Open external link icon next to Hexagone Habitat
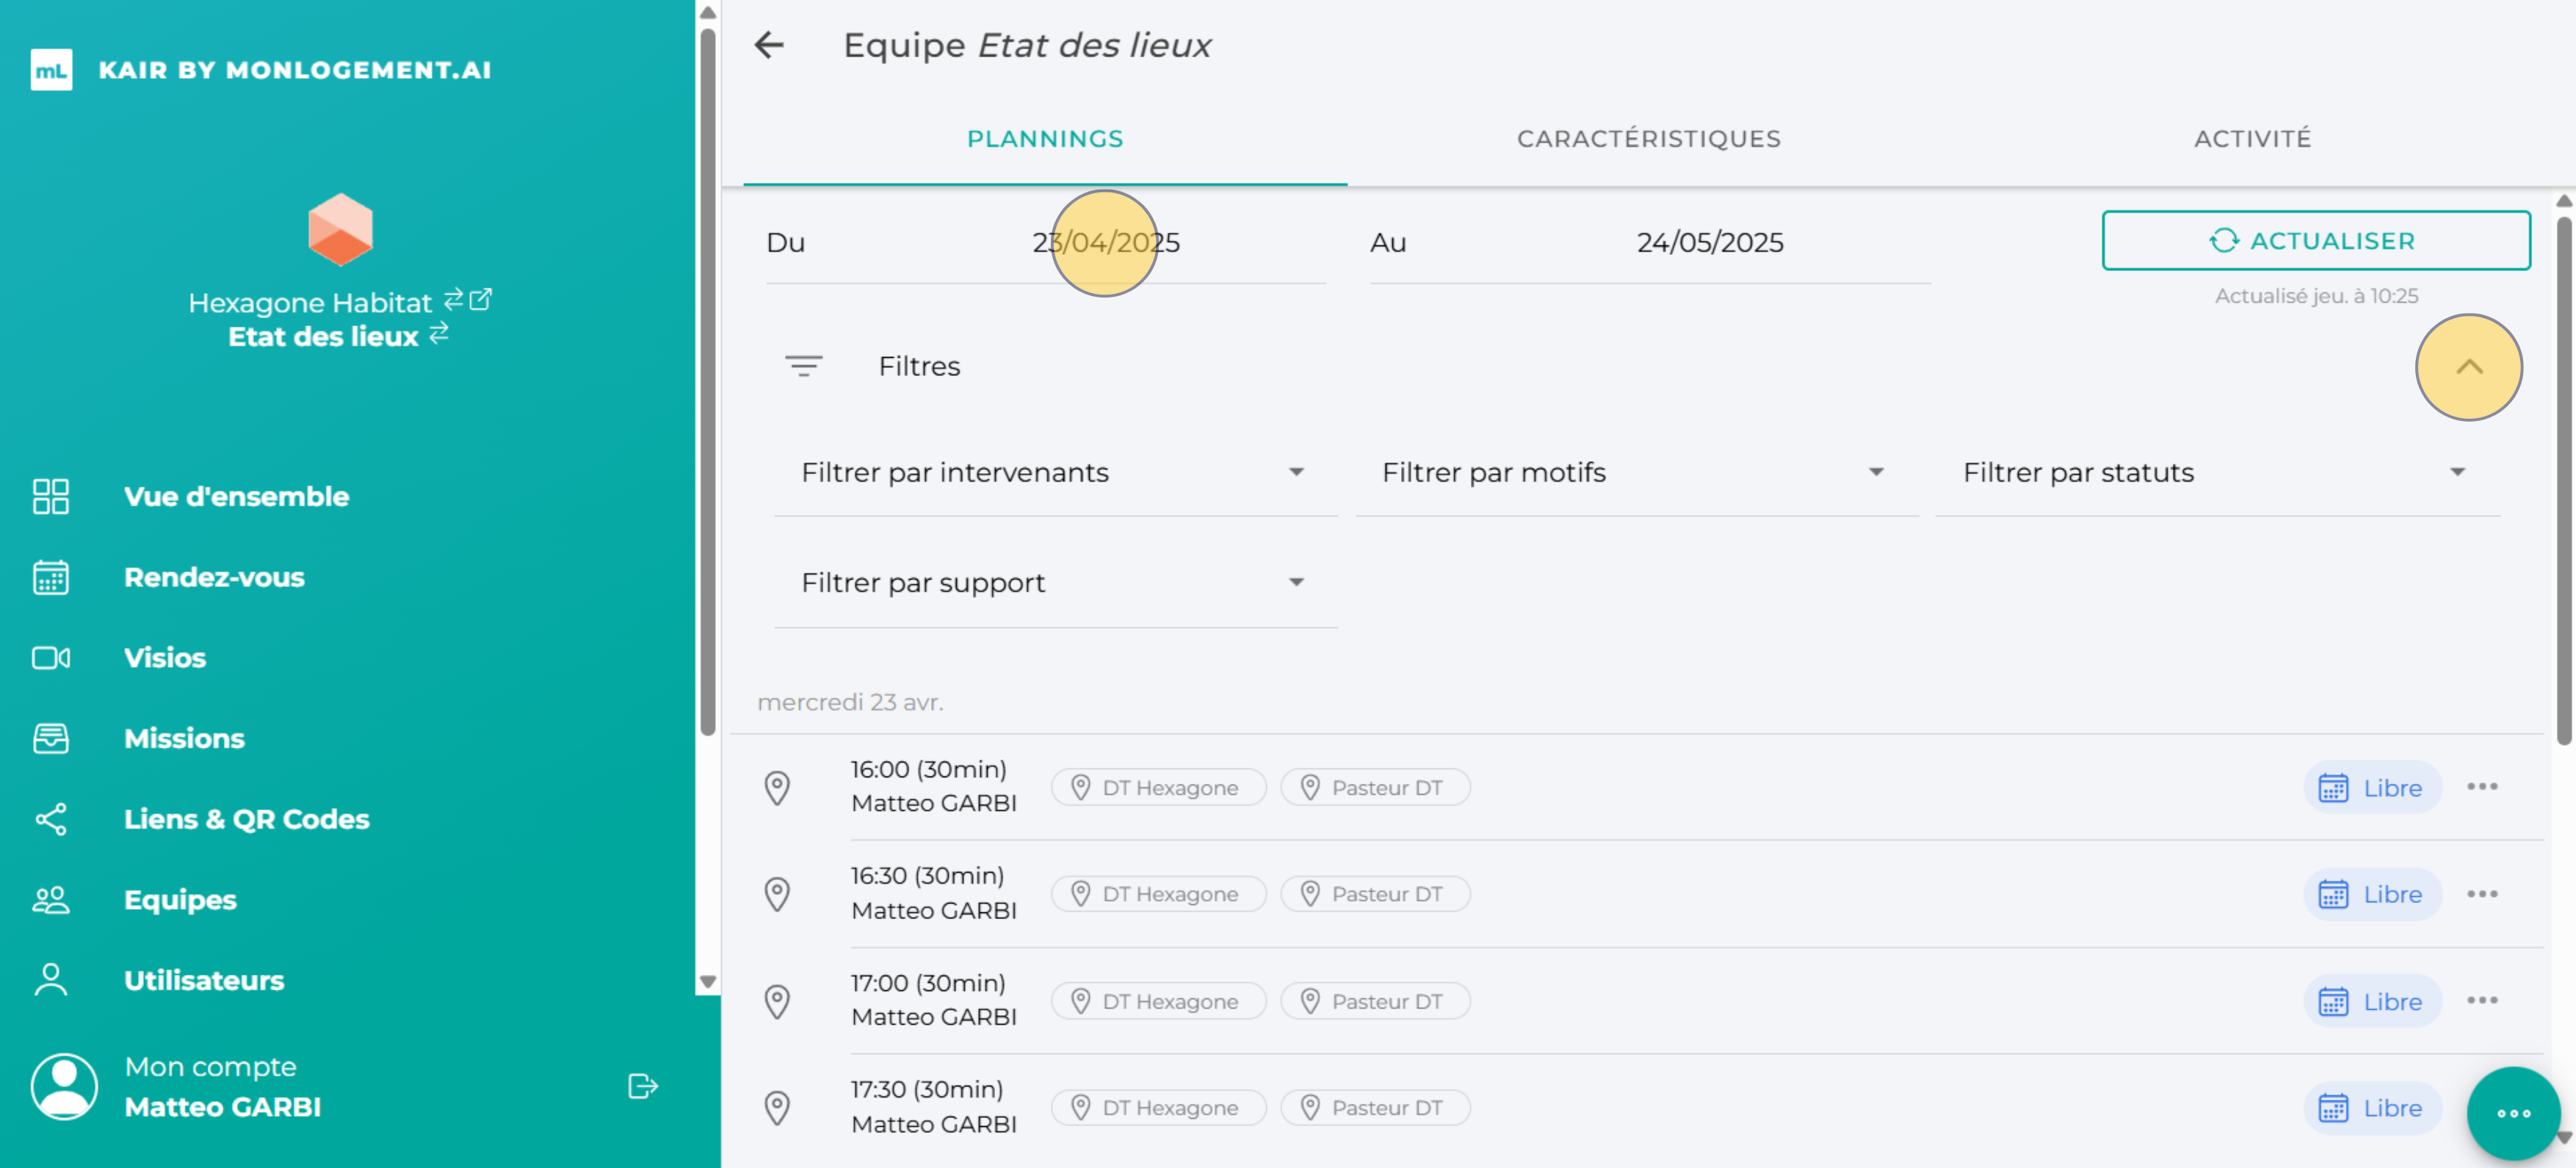This screenshot has height=1168, width=2576. tap(481, 299)
